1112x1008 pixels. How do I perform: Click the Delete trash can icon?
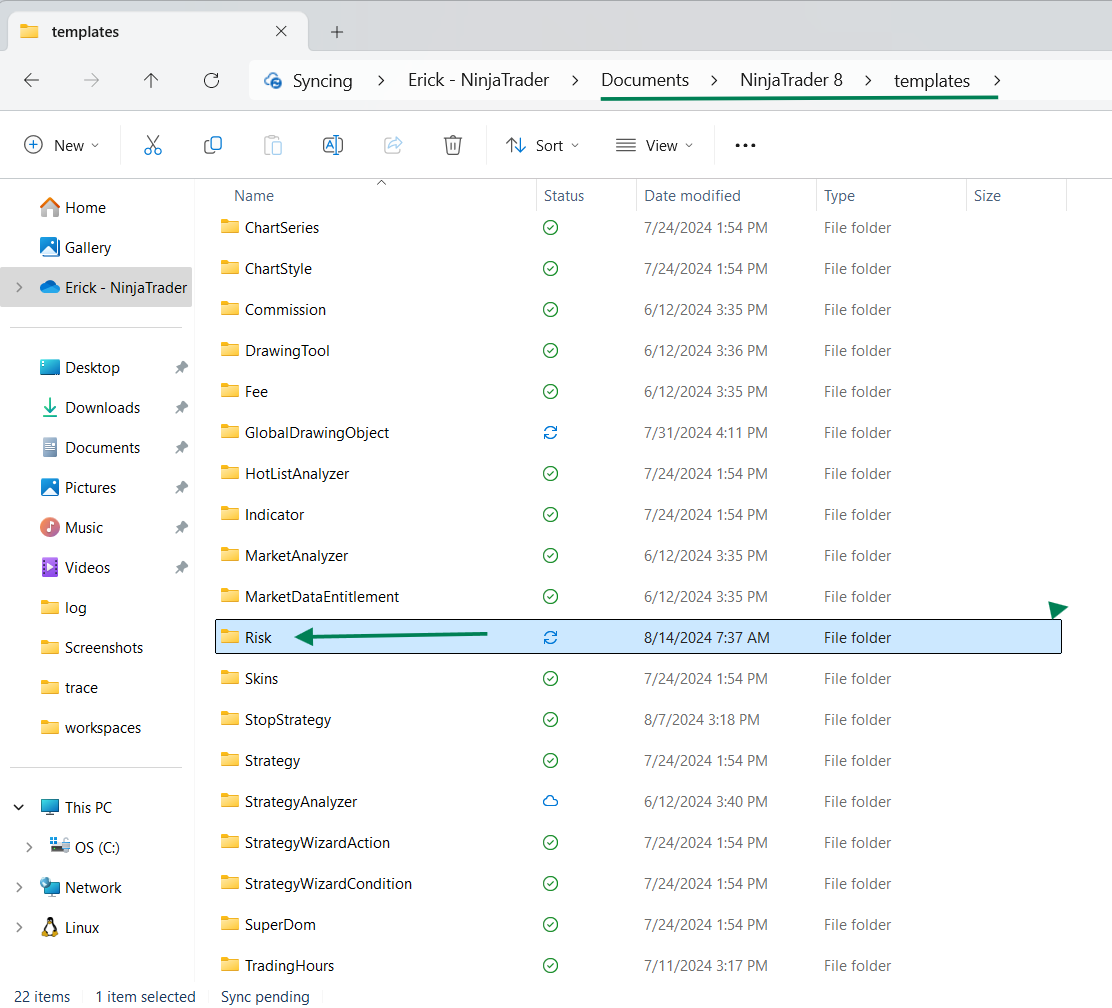(x=452, y=145)
